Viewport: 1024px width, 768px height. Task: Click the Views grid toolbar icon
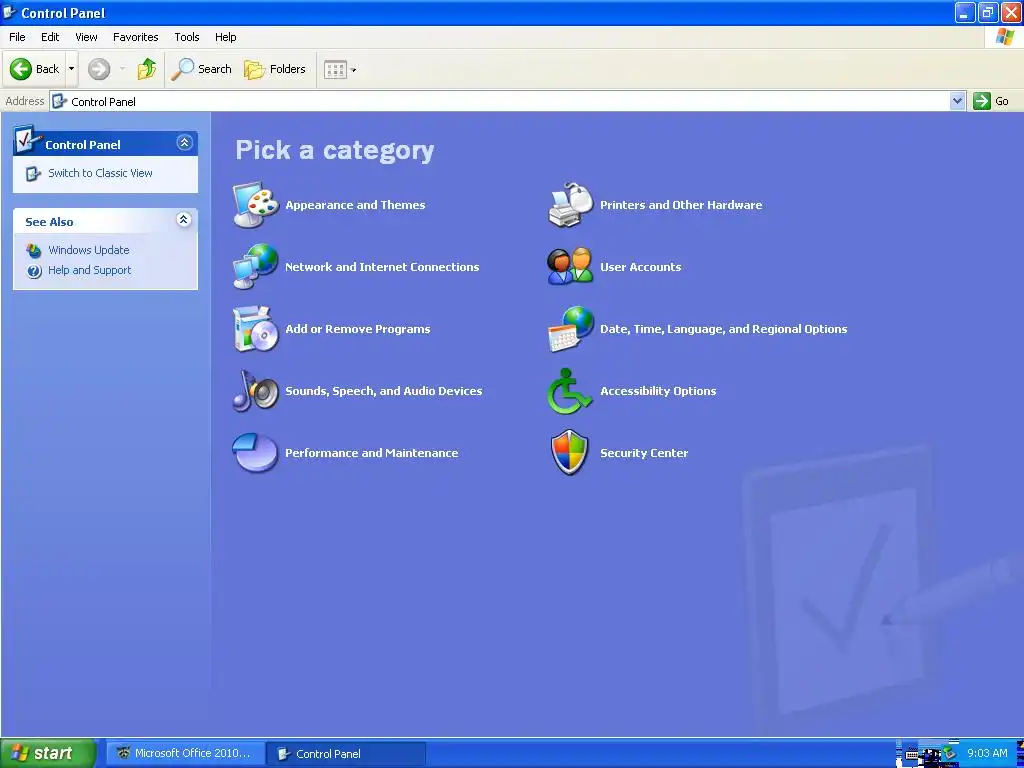coord(335,69)
